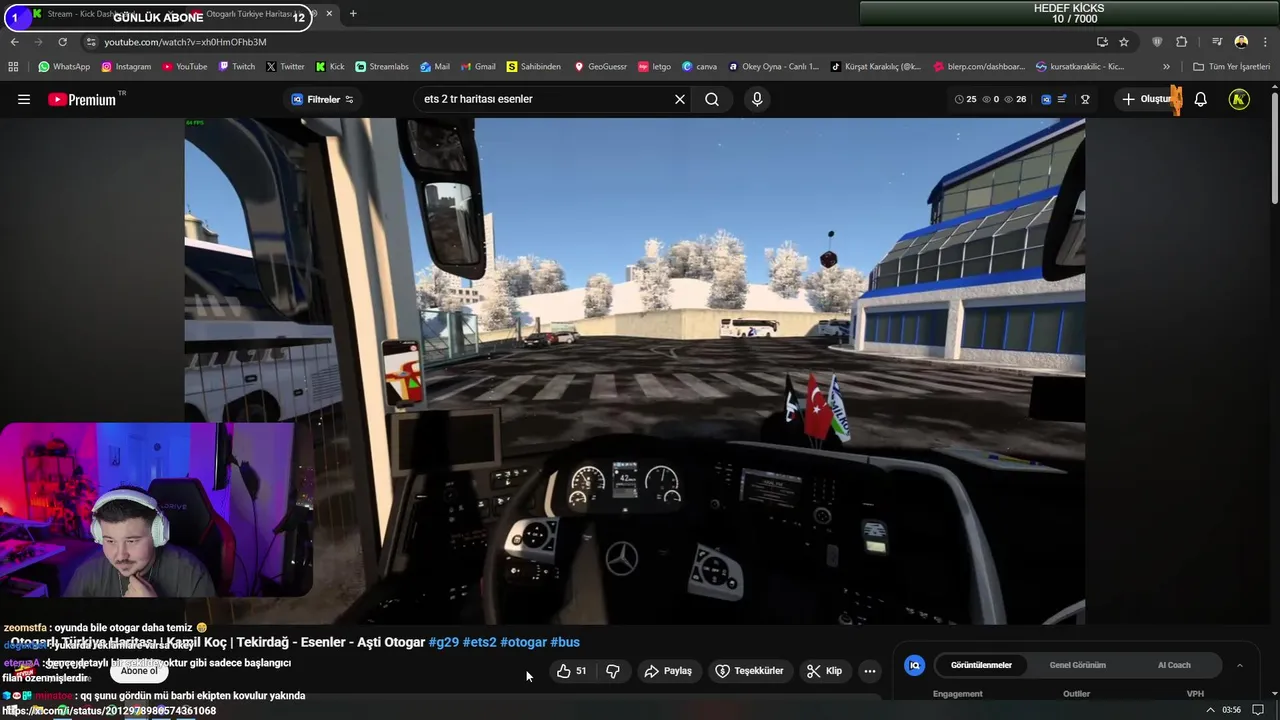Open a new browser tab with plus

pyautogui.click(x=353, y=14)
